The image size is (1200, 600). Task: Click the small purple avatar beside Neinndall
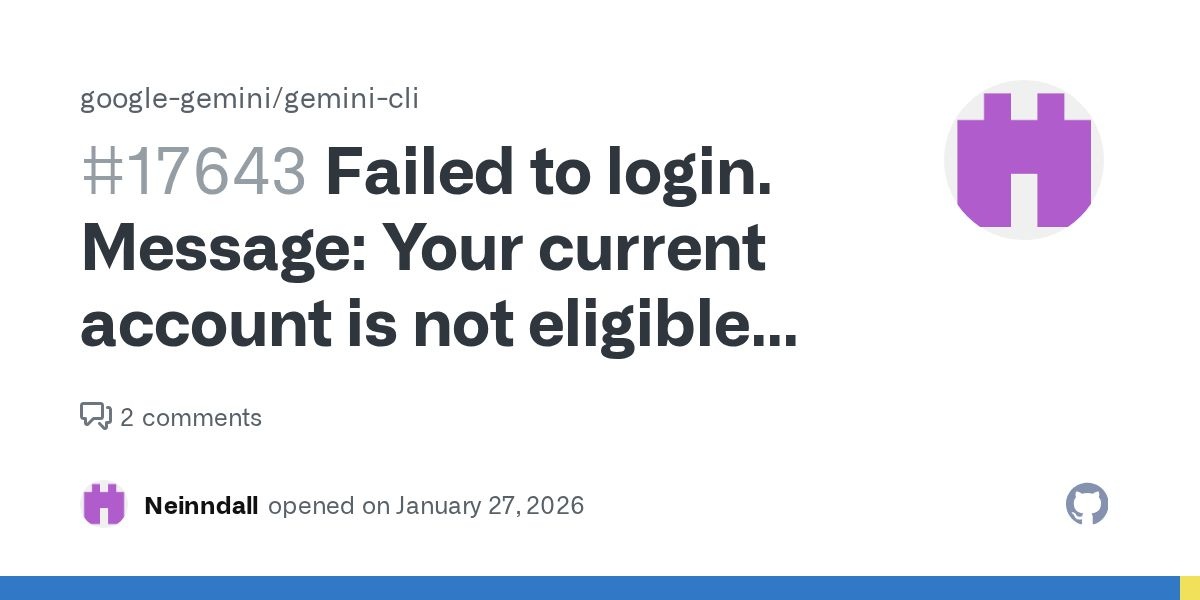(x=104, y=505)
